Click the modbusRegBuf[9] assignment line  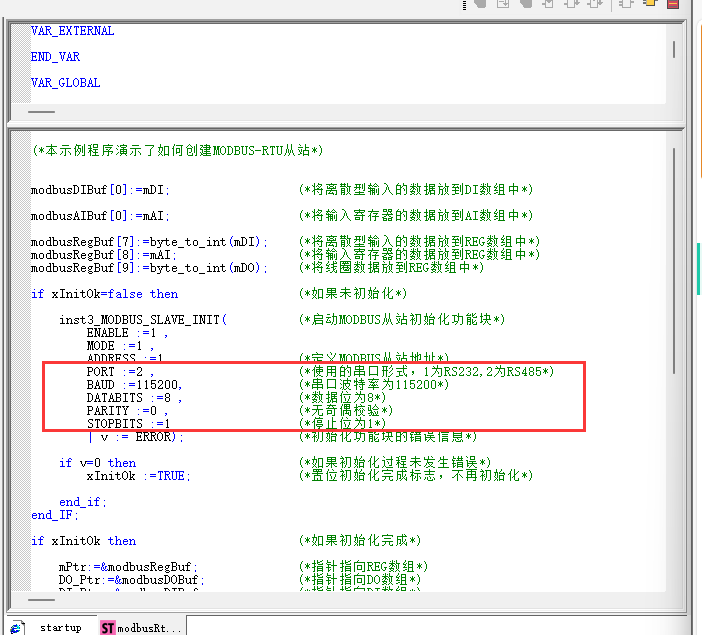click(149, 268)
